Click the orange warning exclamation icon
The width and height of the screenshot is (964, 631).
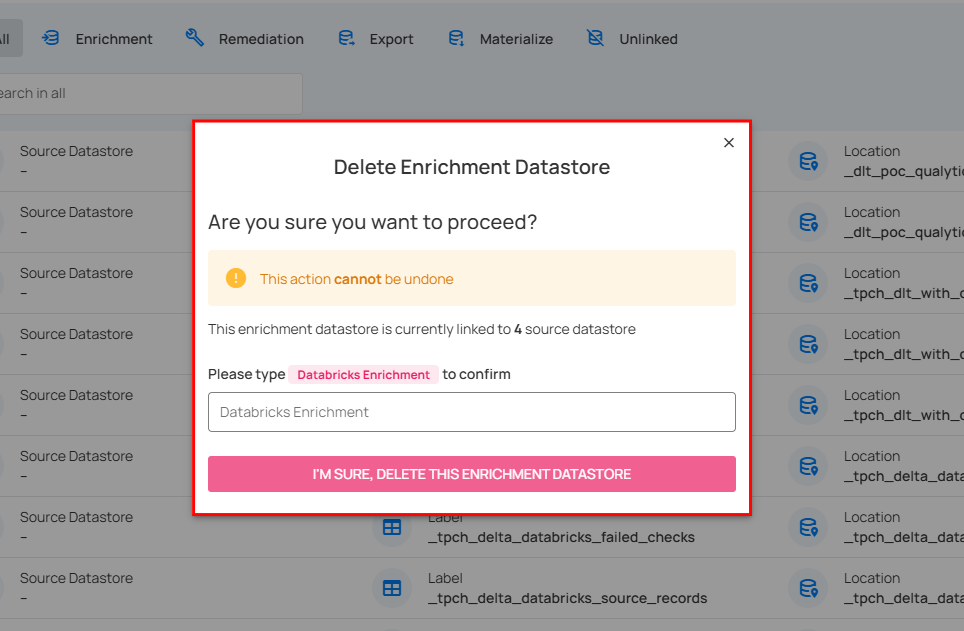[235, 279]
